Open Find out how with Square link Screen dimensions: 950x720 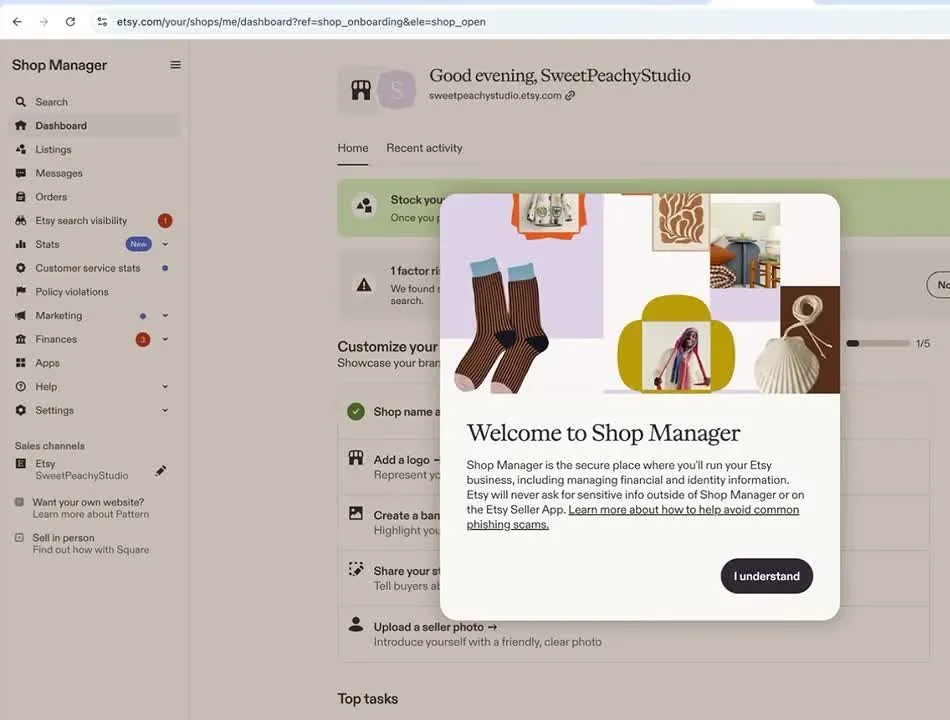click(x=91, y=550)
